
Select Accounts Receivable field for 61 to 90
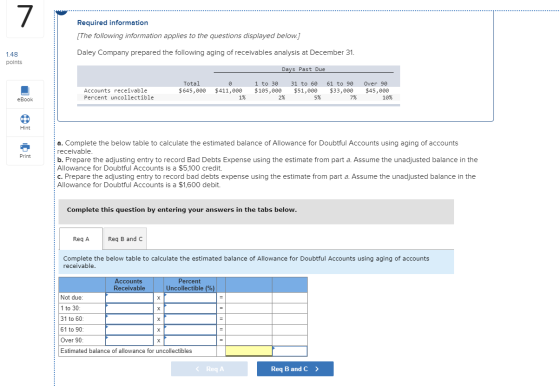click(x=129, y=330)
